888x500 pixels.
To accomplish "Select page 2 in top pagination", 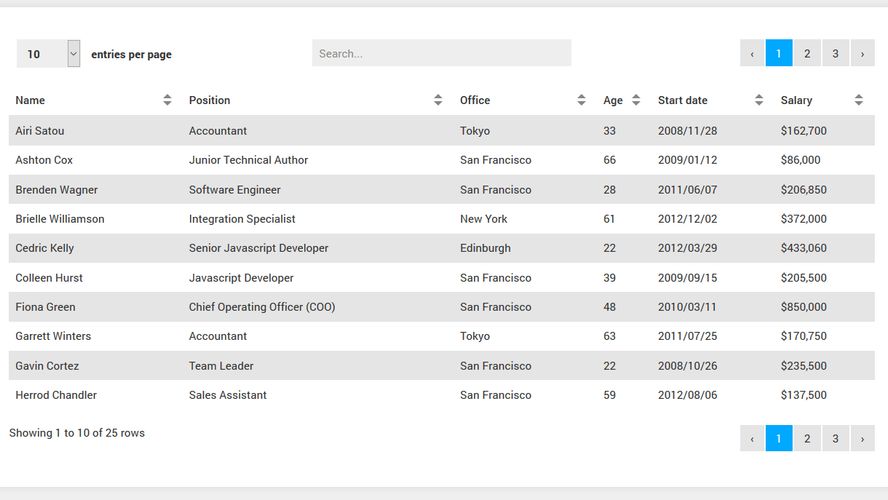I will click(x=807, y=53).
